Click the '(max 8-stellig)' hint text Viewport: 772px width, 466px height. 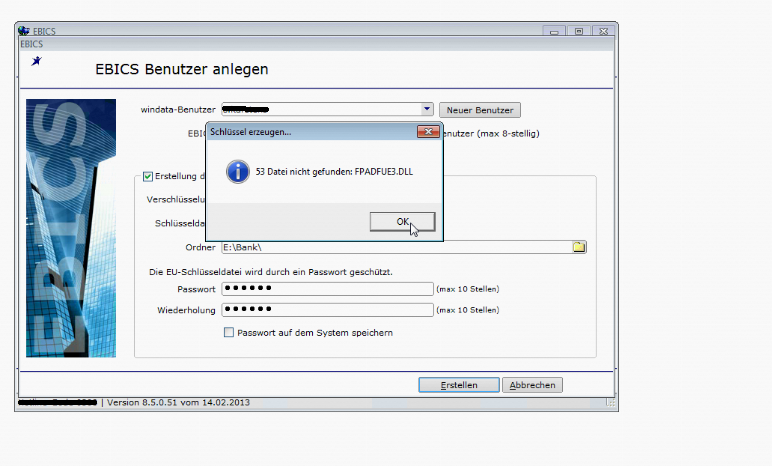(508, 133)
